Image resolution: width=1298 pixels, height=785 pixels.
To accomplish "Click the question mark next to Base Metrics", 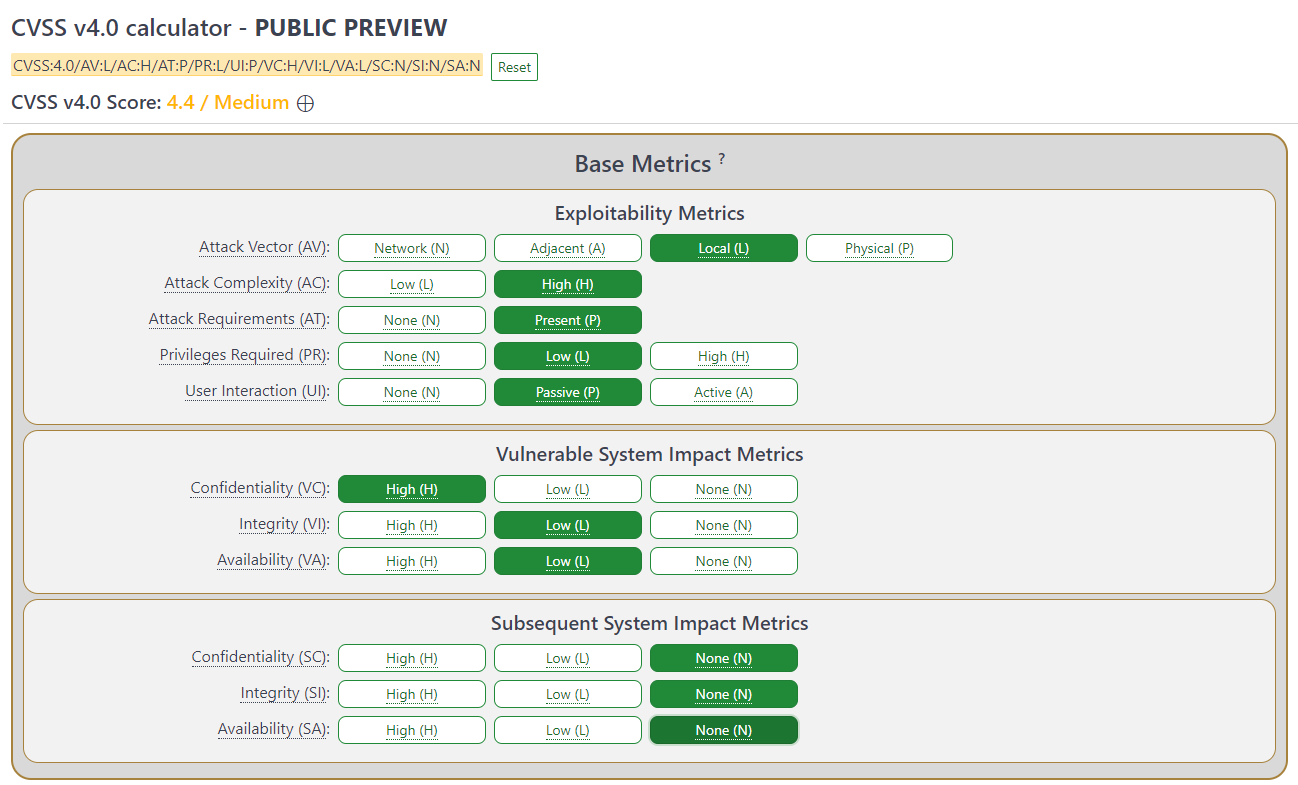I will 721,158.
